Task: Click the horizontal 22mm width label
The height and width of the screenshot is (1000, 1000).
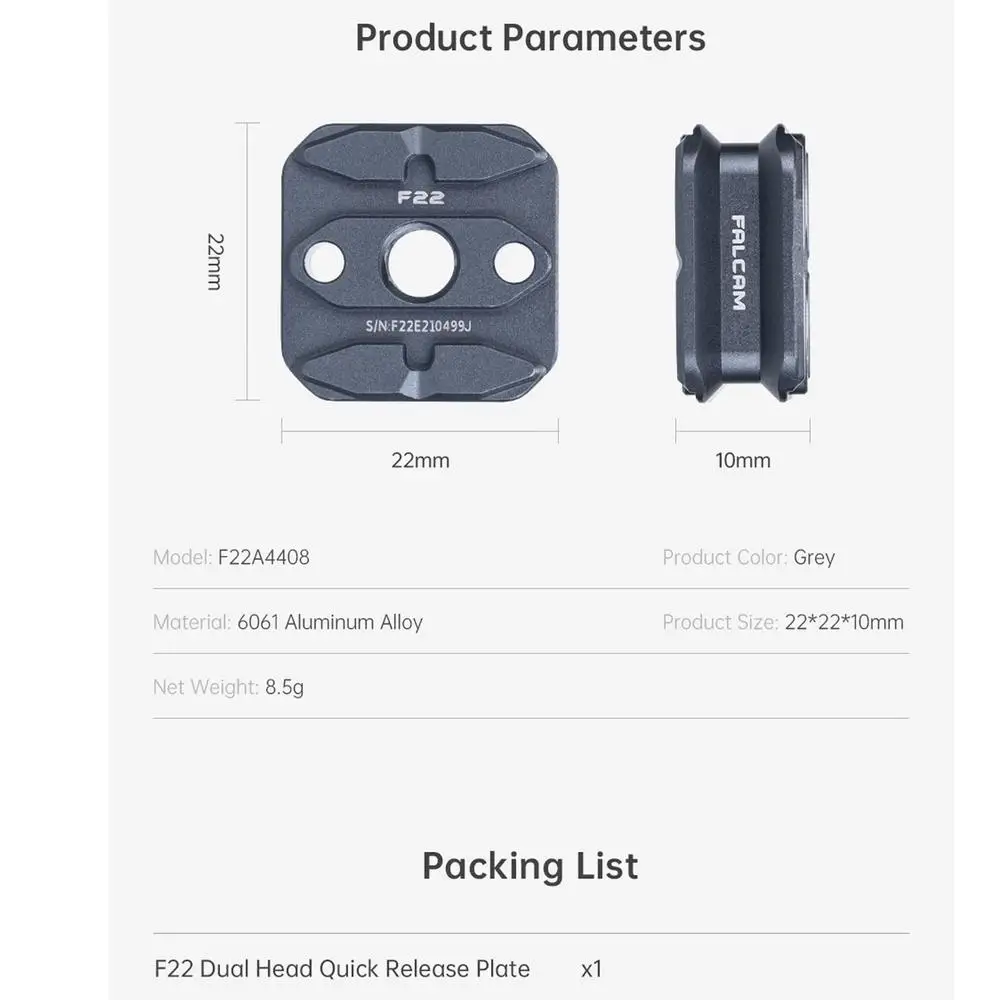Action: [420, 460]
